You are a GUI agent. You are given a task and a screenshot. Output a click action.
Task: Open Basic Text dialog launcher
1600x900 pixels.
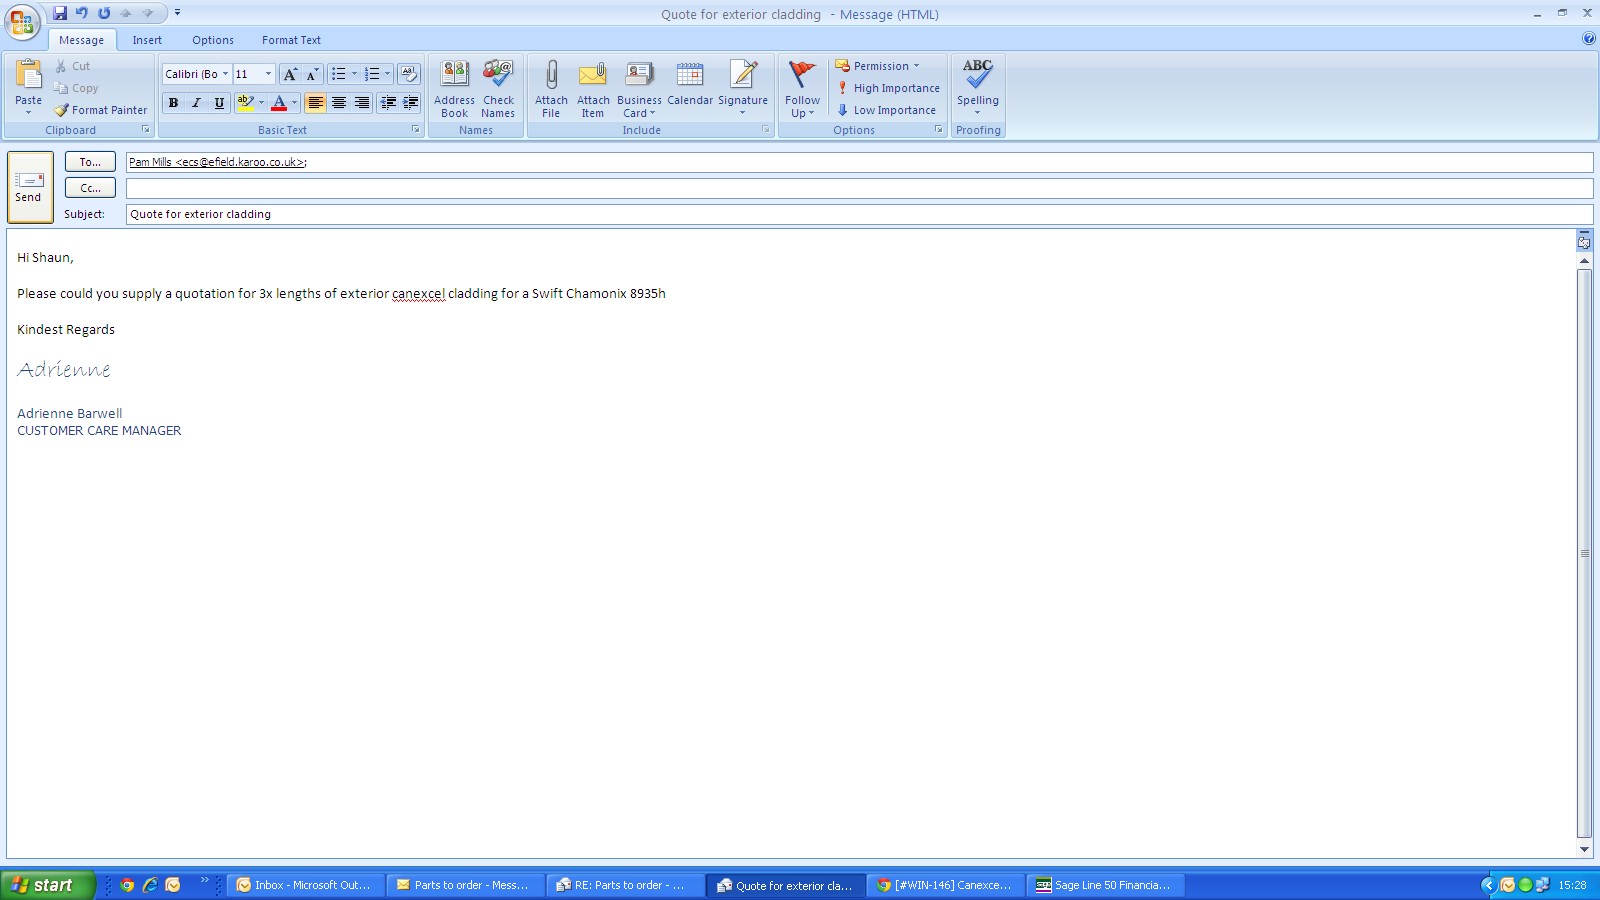pyautogui.click(x=416, y=130)
